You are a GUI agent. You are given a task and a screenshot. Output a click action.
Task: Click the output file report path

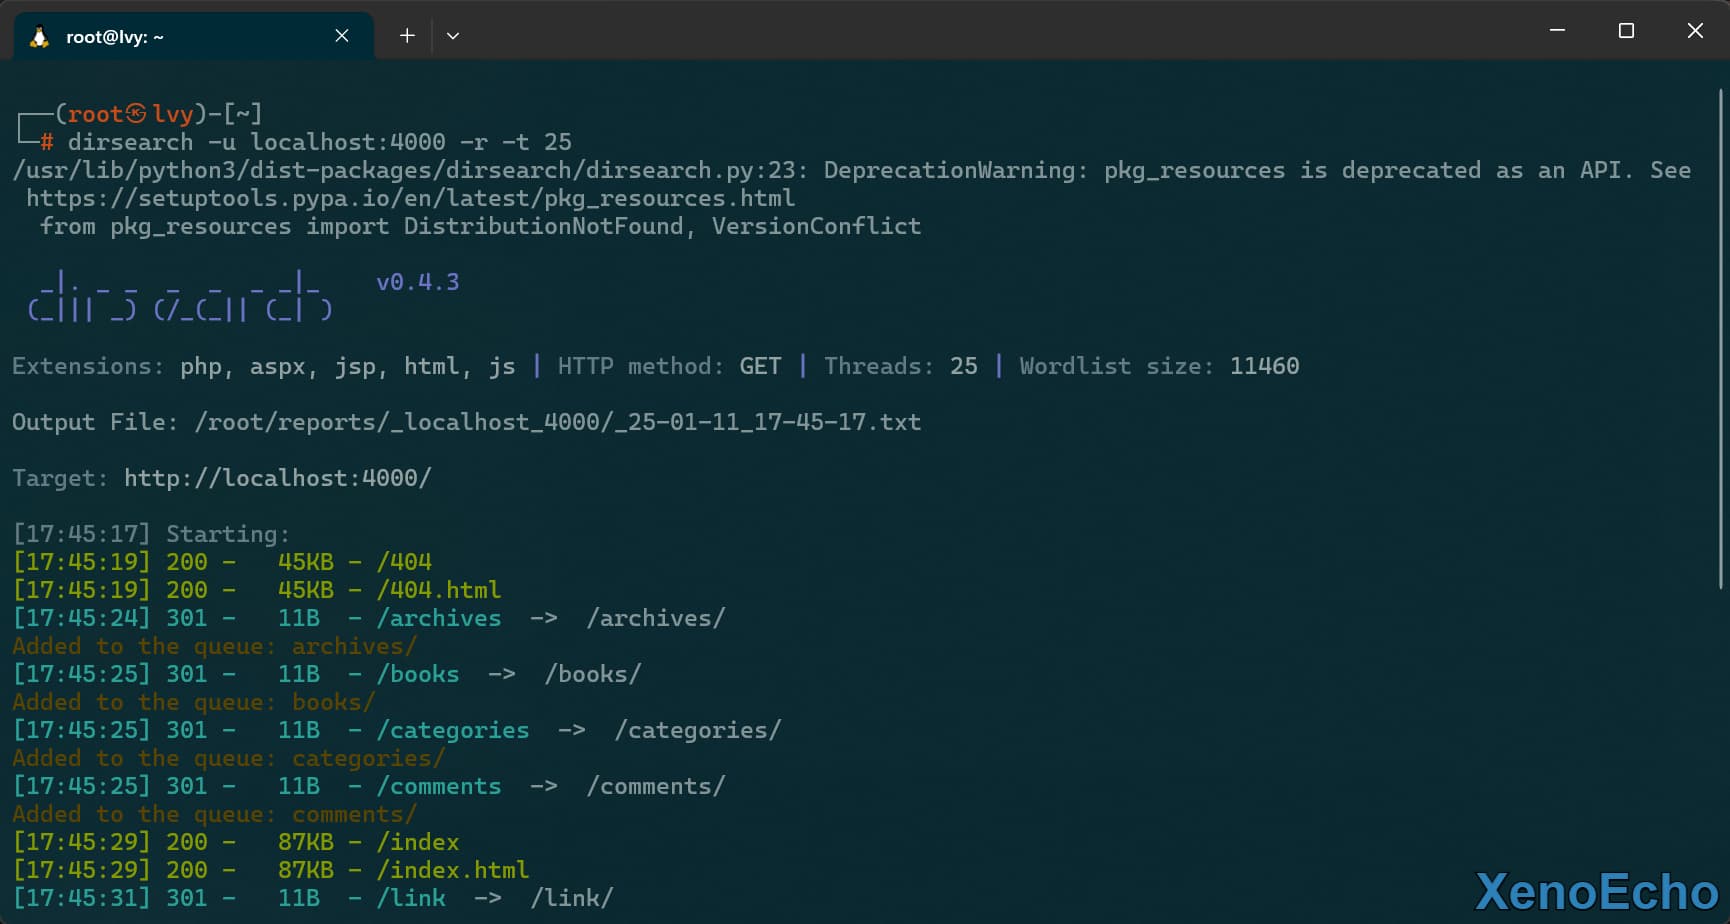(557, 422)
